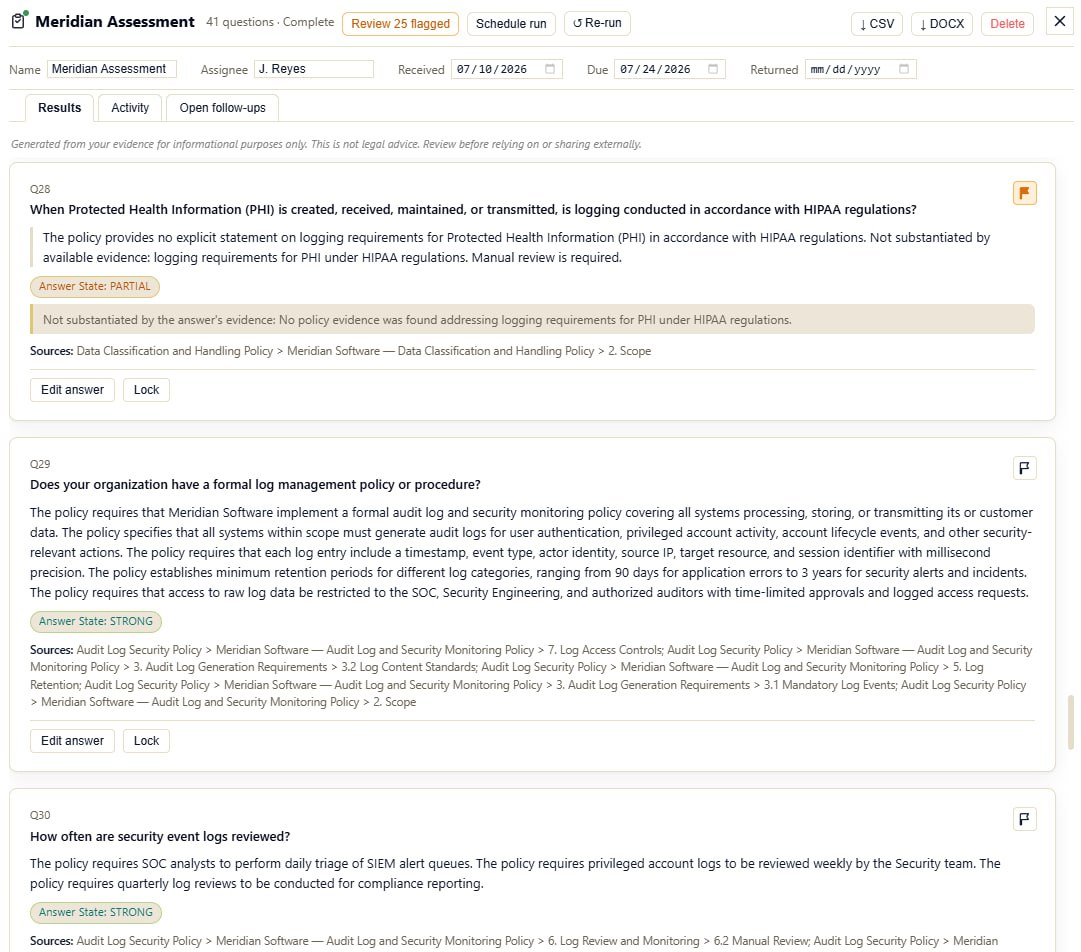
Task: Select the Received date field 07/10/2026
Action: 507,69
